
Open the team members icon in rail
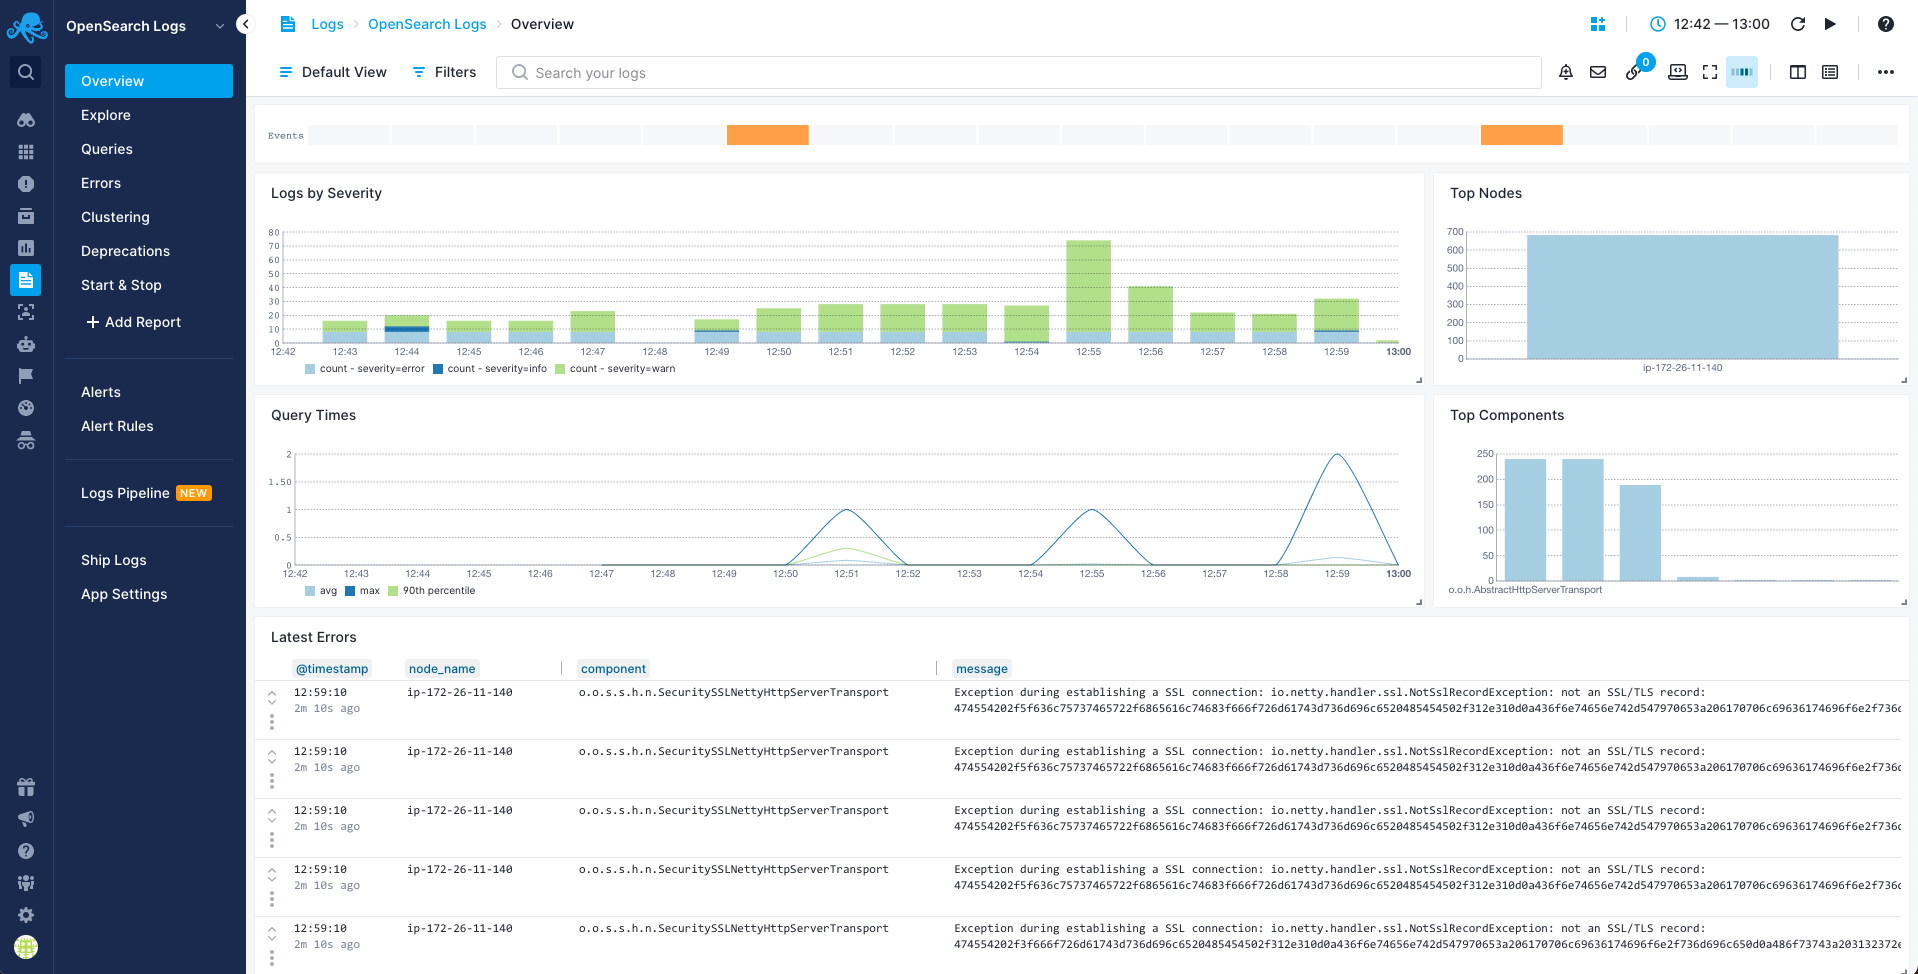point(26,883)
